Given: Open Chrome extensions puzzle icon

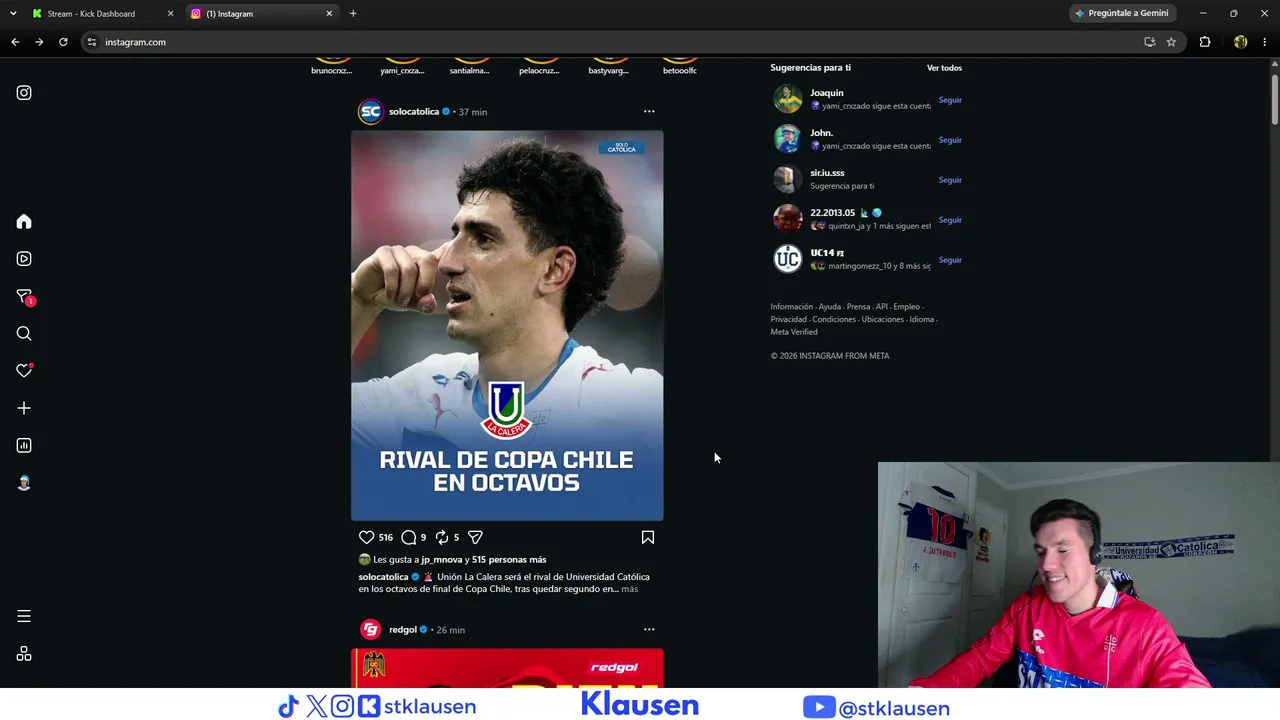Looking at the screenshot, I should point(1205,42).
